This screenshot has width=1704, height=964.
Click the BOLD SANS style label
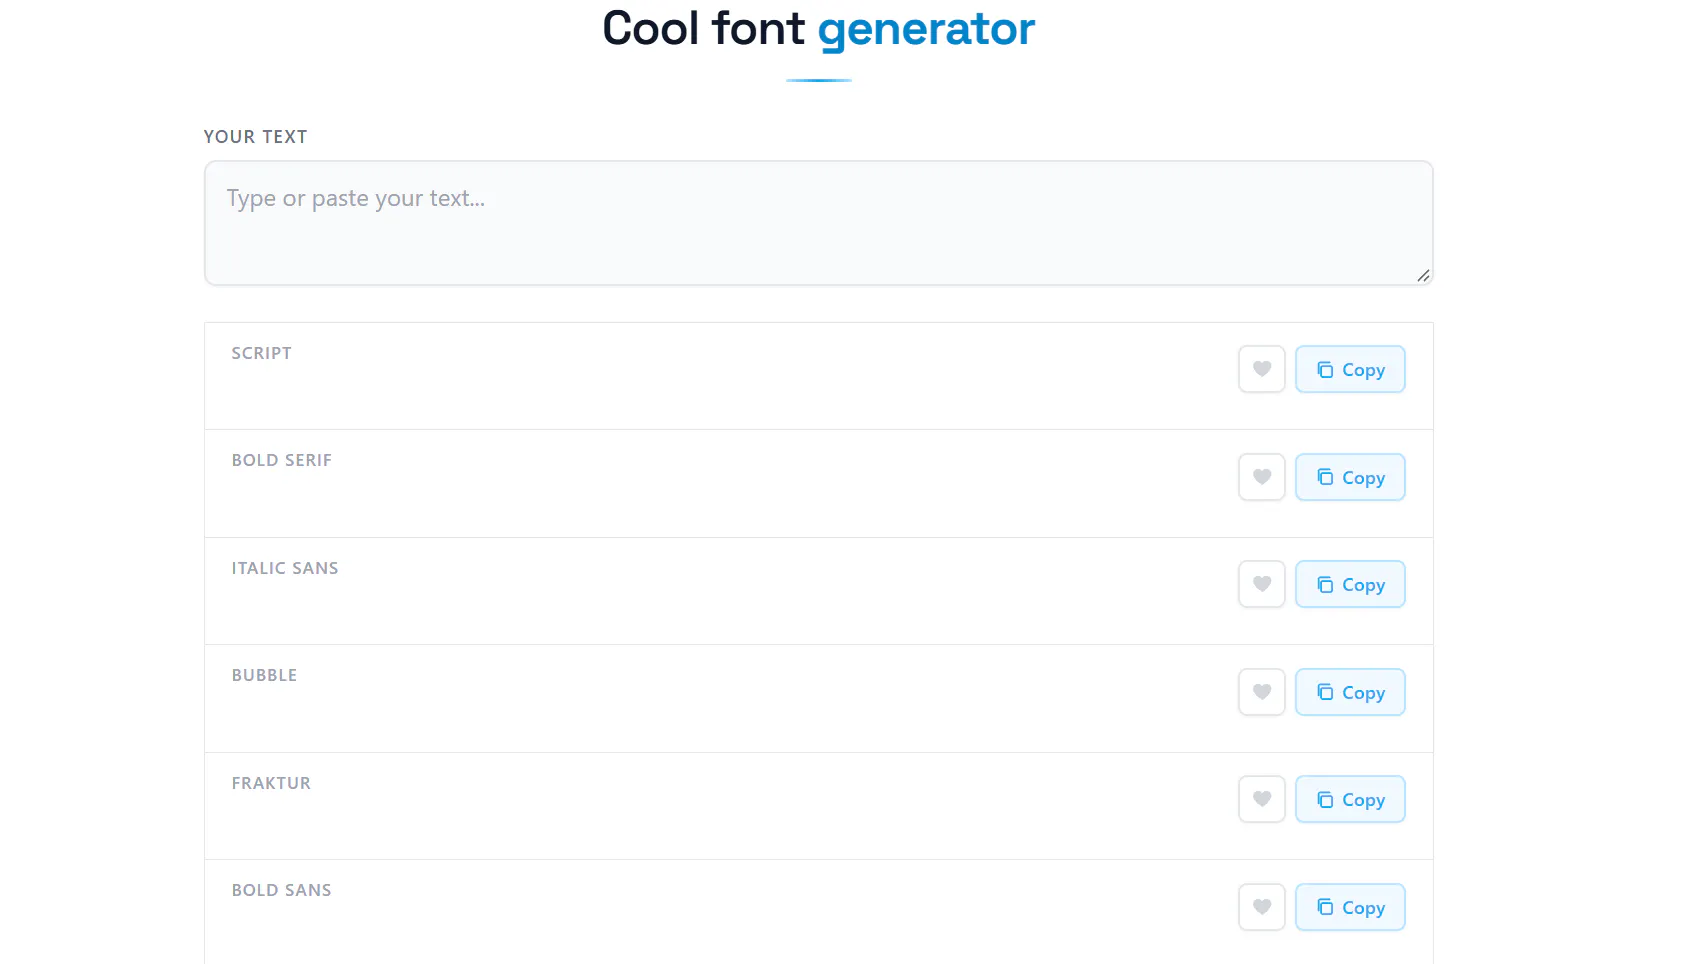[281, 890]
